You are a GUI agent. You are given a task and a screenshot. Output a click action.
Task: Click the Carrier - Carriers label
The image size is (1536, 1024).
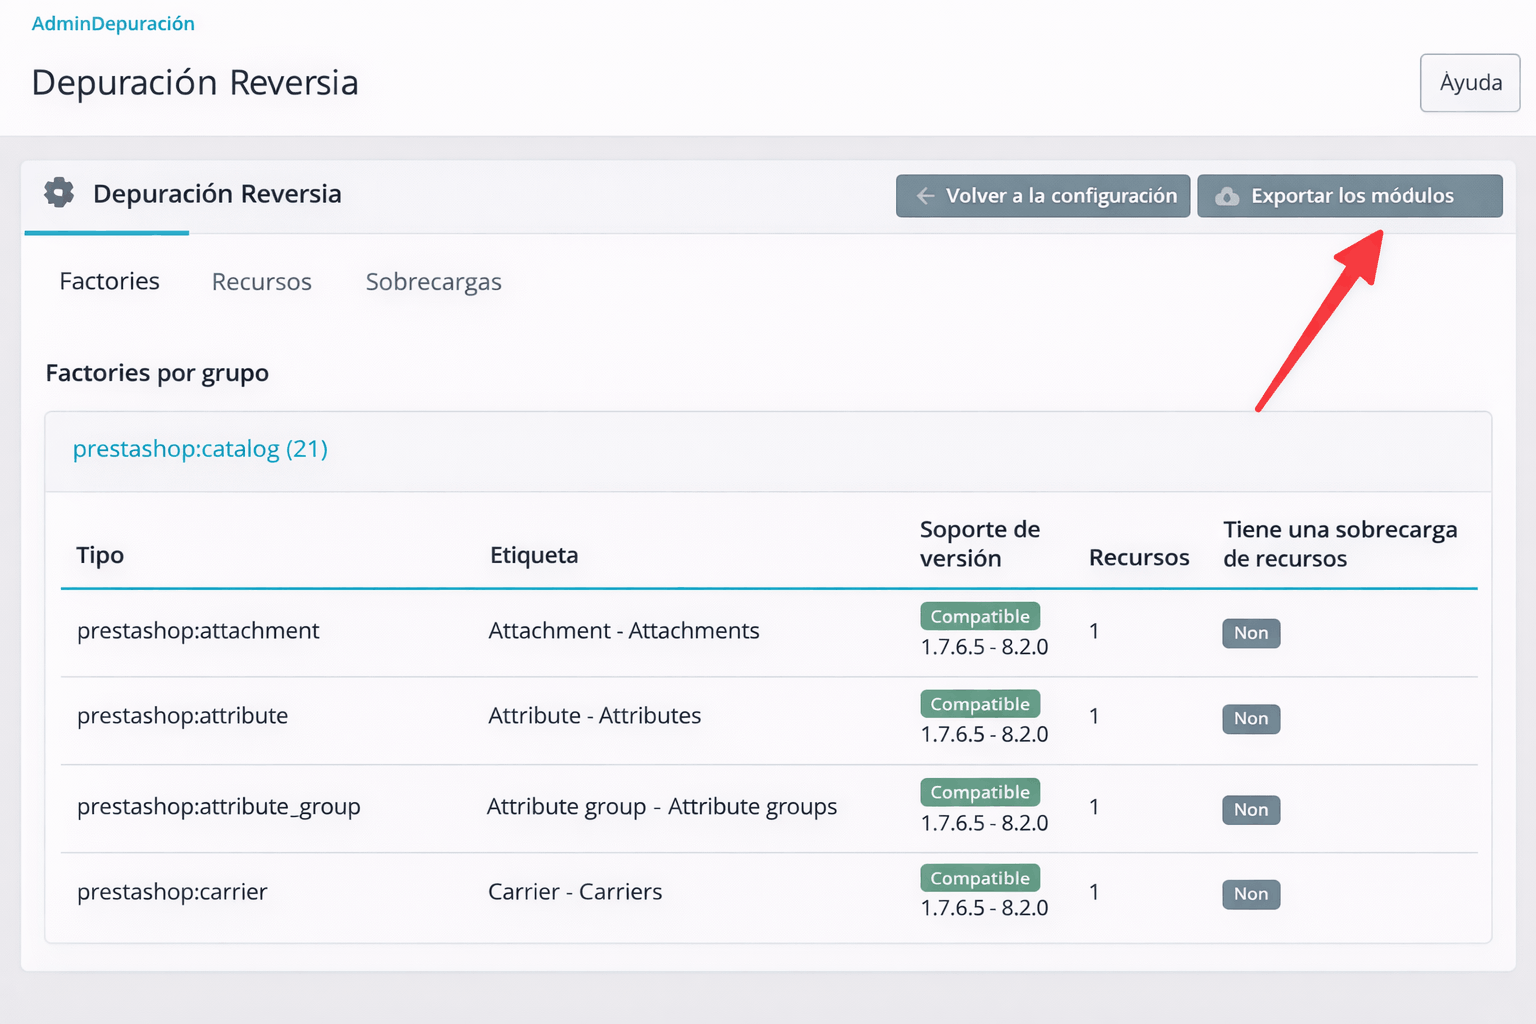point(574,892)
